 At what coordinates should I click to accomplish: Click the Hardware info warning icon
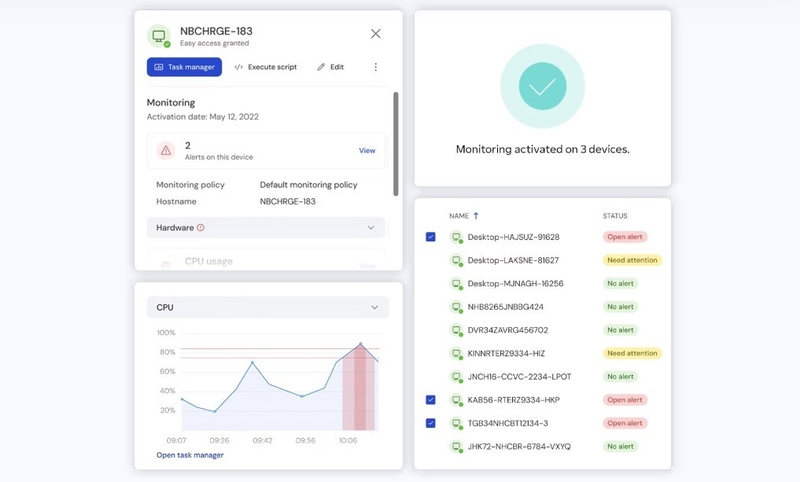click(201, 228)
